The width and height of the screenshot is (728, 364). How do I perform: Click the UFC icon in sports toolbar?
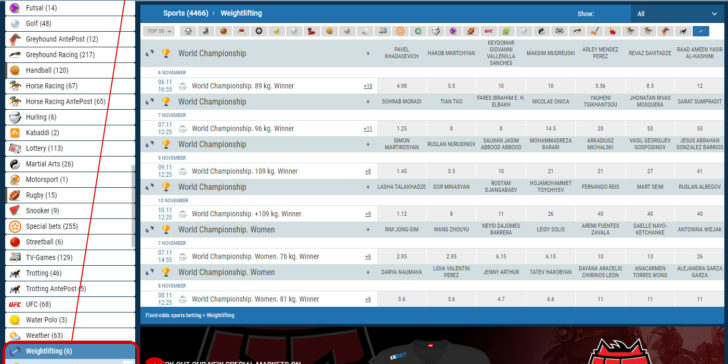pyautogui.click(x=488, y=32)
